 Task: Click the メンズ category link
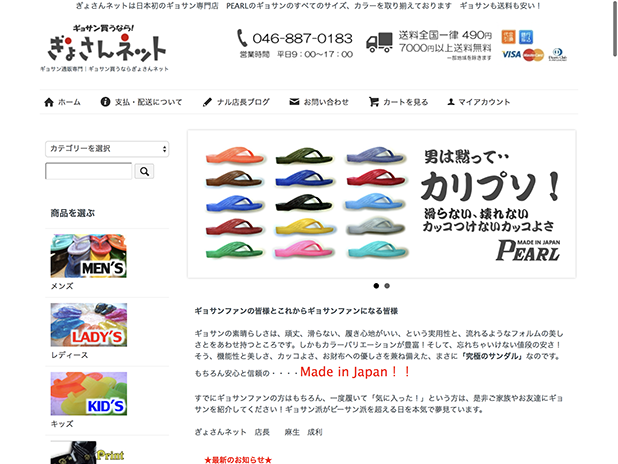pos(62,286)
